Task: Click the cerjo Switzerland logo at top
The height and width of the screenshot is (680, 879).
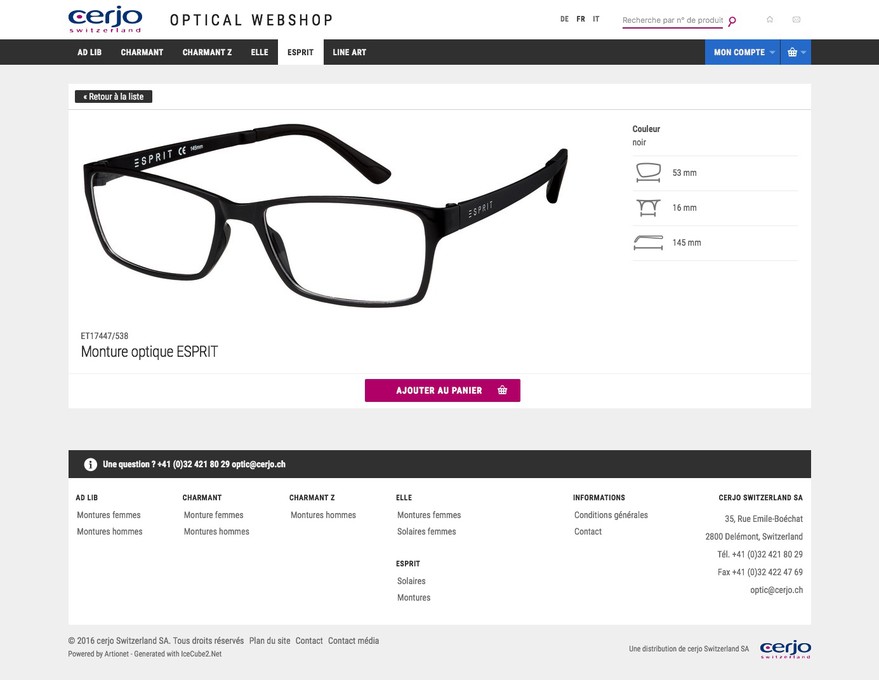Action: pyautogui.click(x=105, y=20)
